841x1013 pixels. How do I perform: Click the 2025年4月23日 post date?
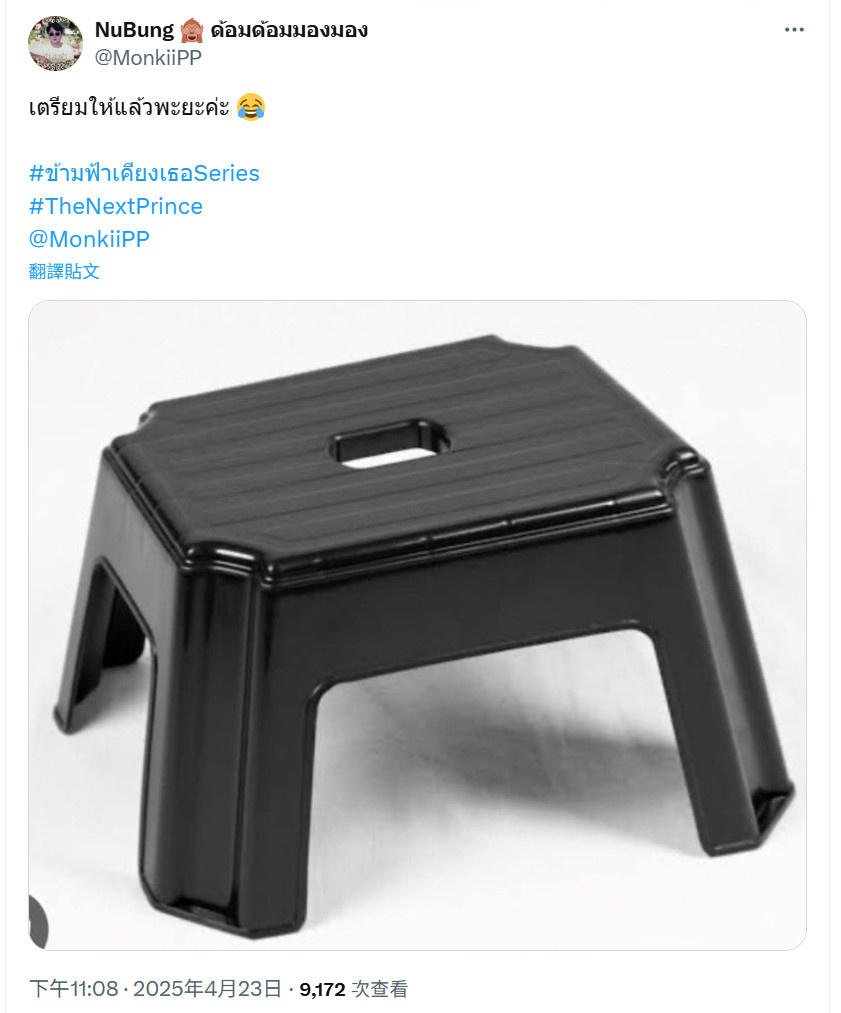[x=207, y=988]
